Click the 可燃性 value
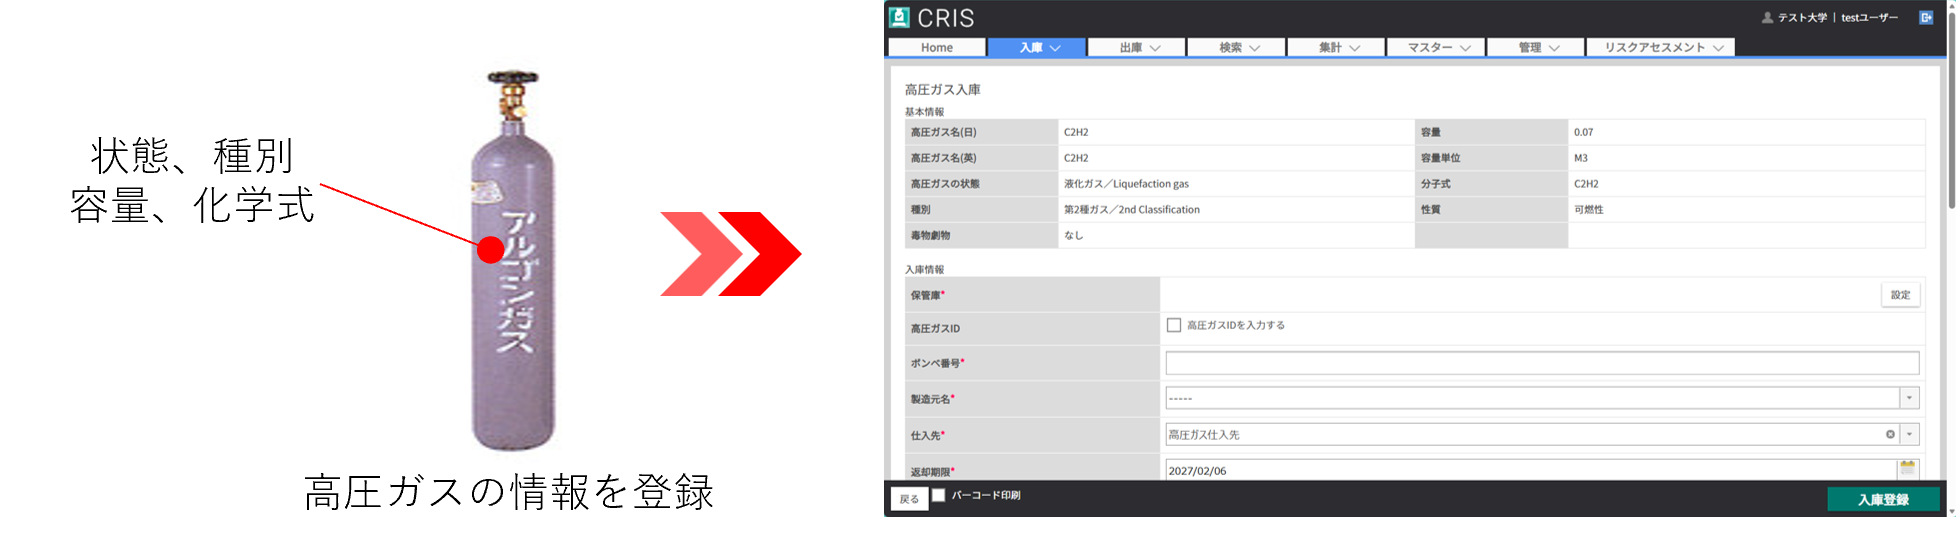1956x545 pixels. [x=1588, y=210]
